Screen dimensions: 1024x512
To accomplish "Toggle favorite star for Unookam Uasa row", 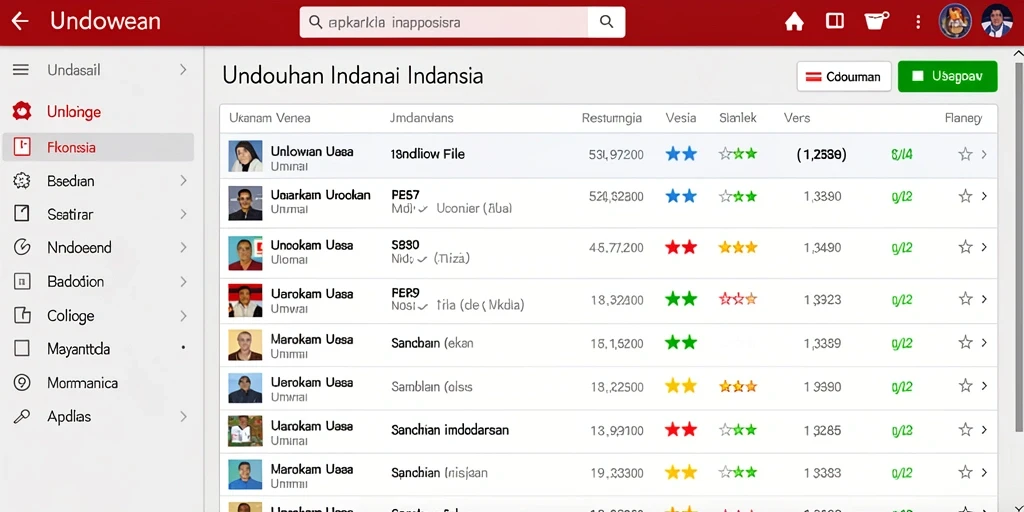I will click(965, 247).
